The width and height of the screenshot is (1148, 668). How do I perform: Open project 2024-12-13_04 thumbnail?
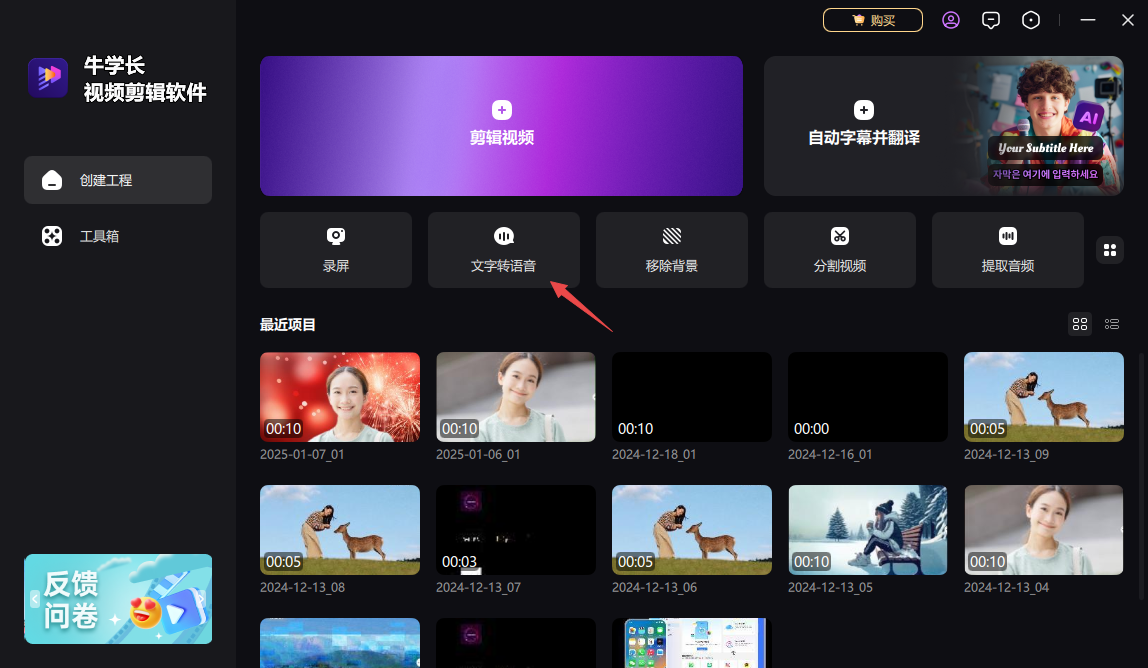coord(1044,530)
